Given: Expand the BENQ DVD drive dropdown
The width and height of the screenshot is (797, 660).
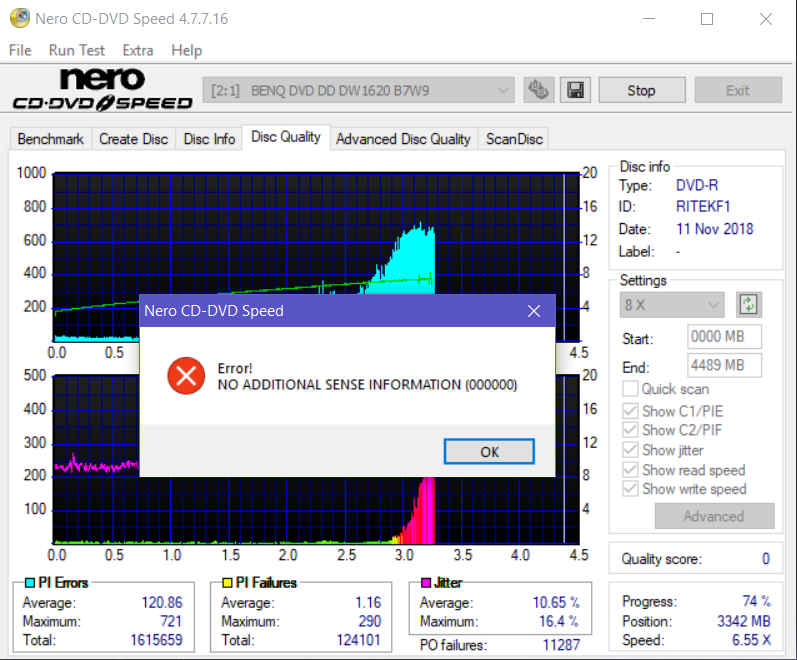Looking at the screenshot, I should [x=358, y=91].
